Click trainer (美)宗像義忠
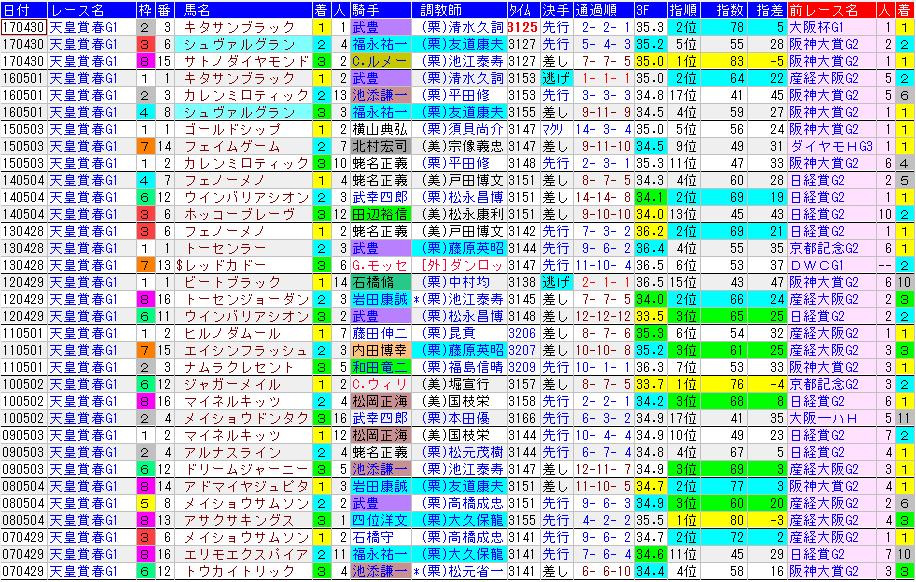 click(x=462, y=146)
